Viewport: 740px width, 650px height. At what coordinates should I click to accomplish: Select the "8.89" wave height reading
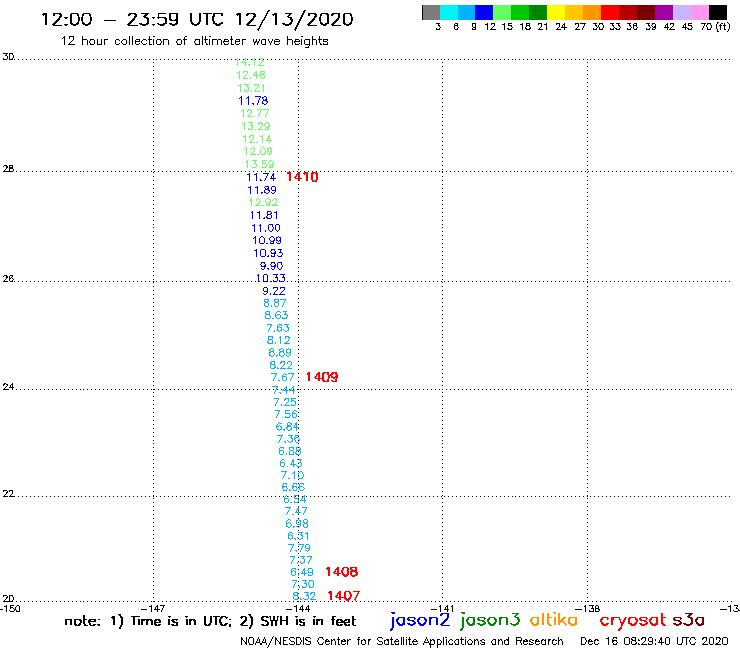coord(280,353)
